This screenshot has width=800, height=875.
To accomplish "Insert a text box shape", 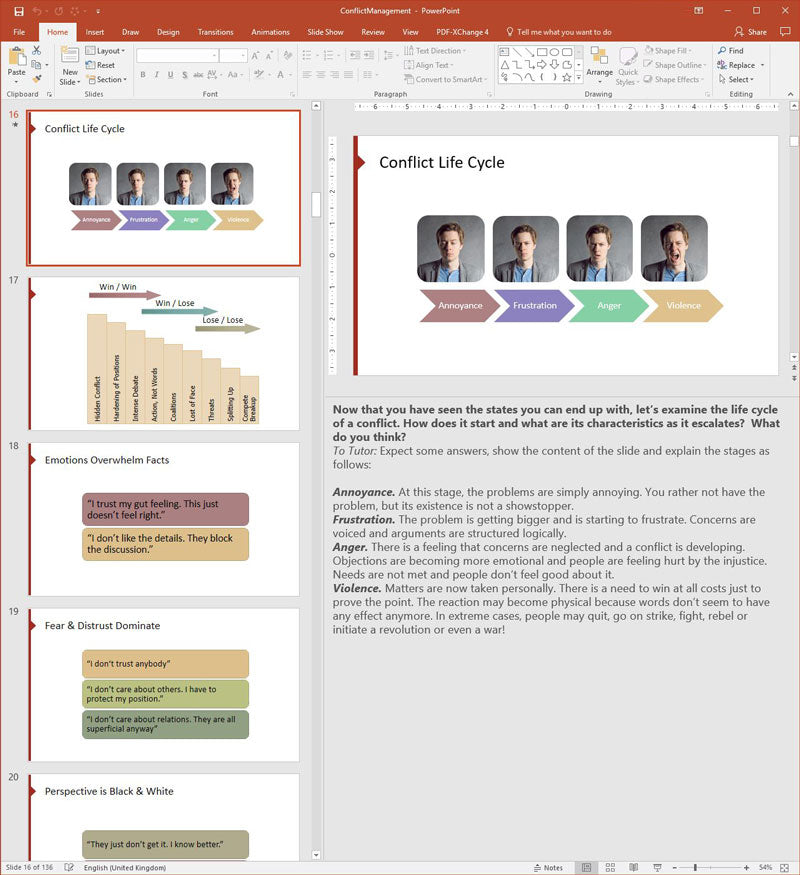I will pyautogui.click(x=504, y=52).
